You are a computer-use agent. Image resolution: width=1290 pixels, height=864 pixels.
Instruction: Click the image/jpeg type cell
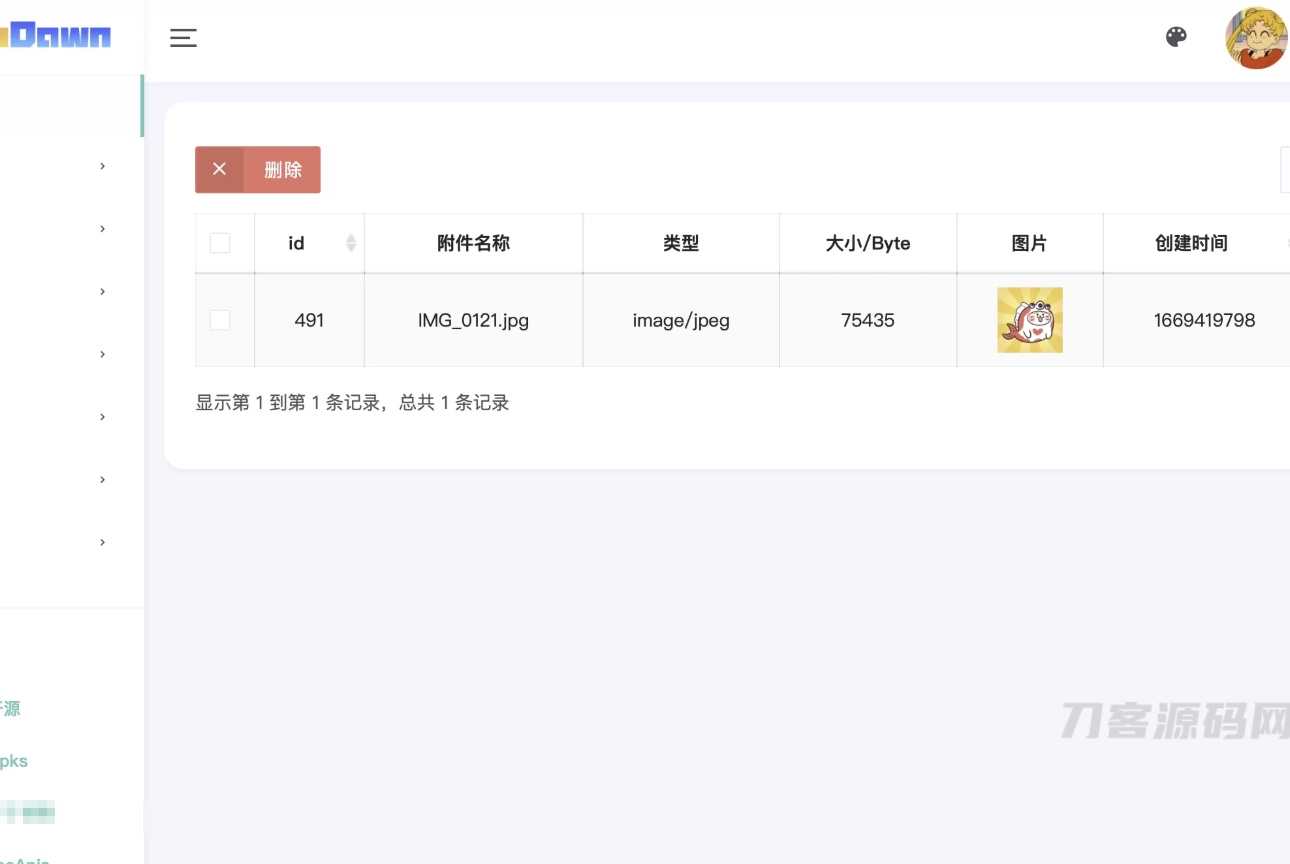point(681,321)
